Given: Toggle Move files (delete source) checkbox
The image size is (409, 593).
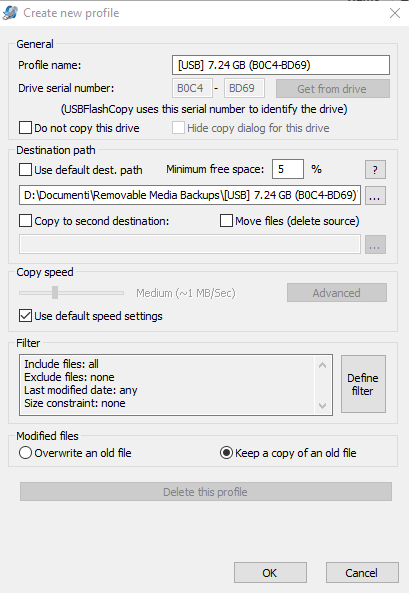Looking at the screenshot, I should coord(226,220).
